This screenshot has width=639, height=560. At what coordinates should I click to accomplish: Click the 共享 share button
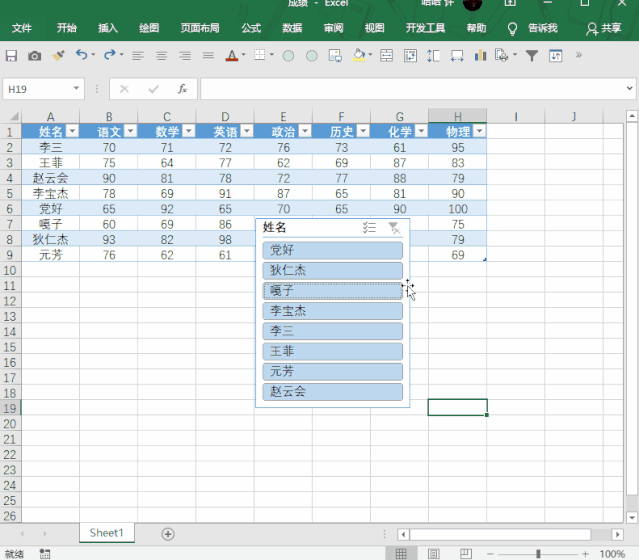tap(604, 28)
